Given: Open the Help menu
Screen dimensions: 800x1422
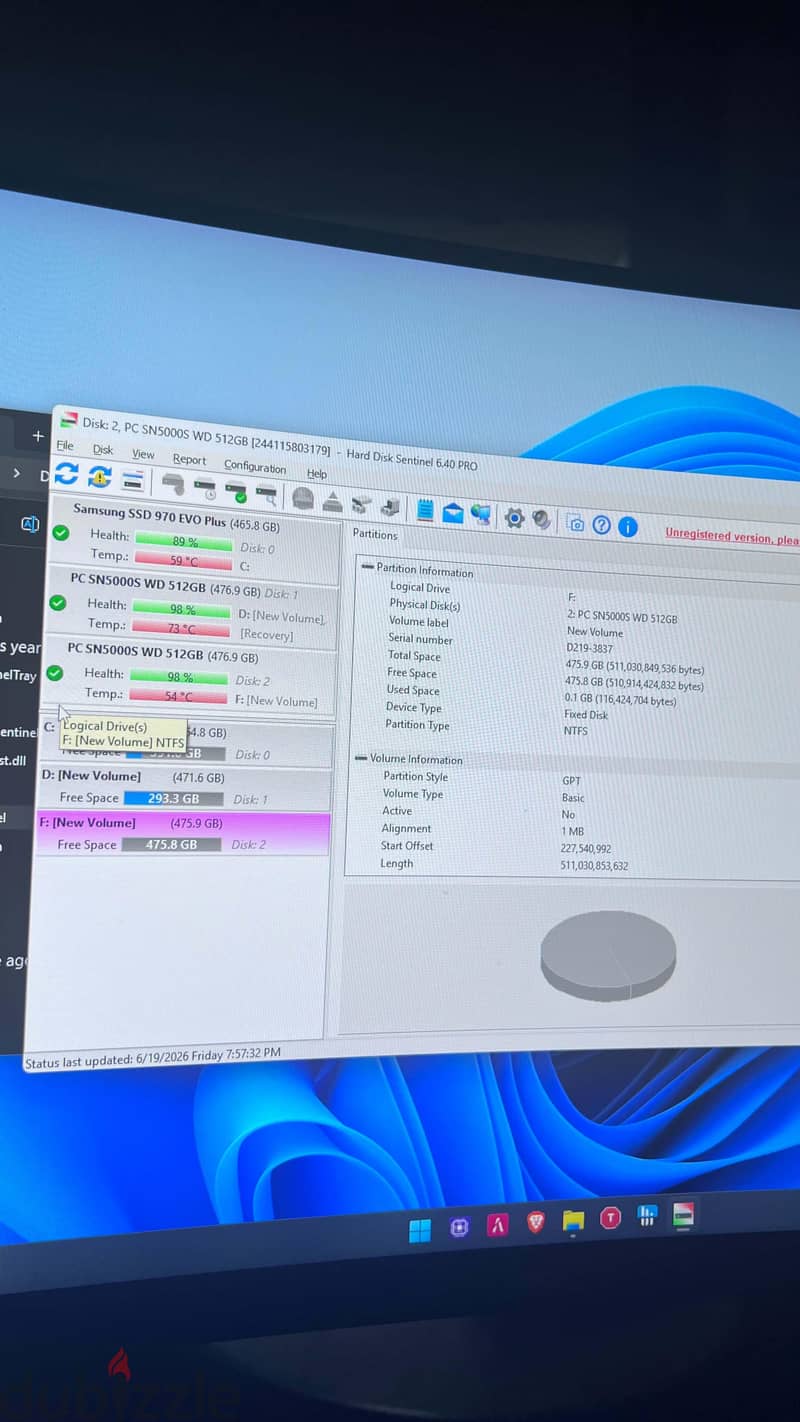Looking at the screenshot, I should coord(317,473).
